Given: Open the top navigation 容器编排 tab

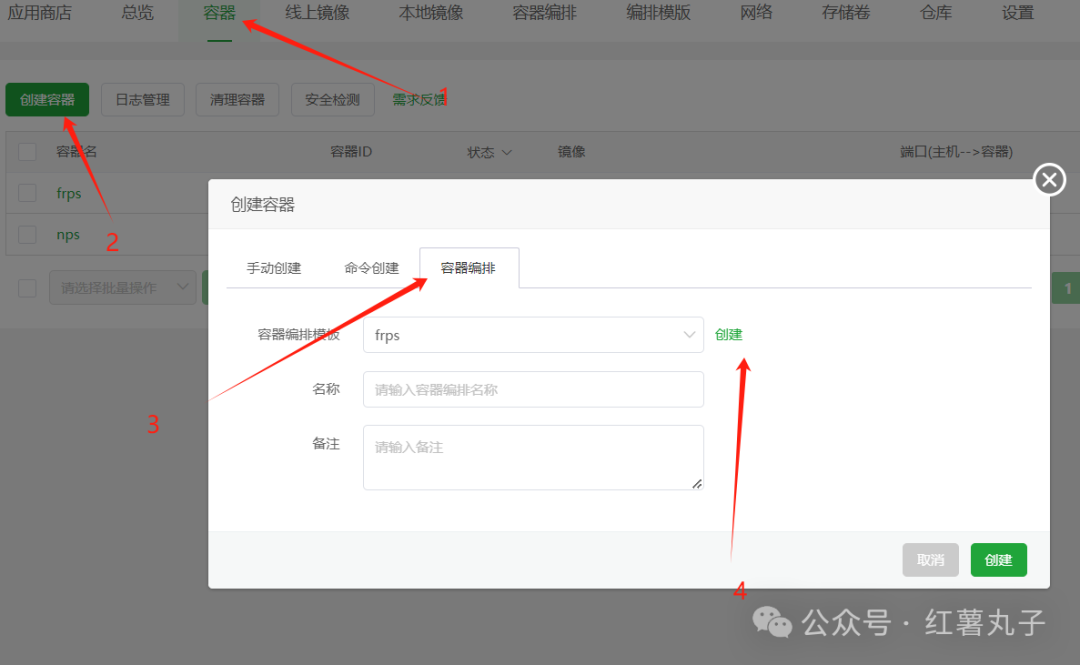Looking at the screenshot, I should tap(544, 13).
